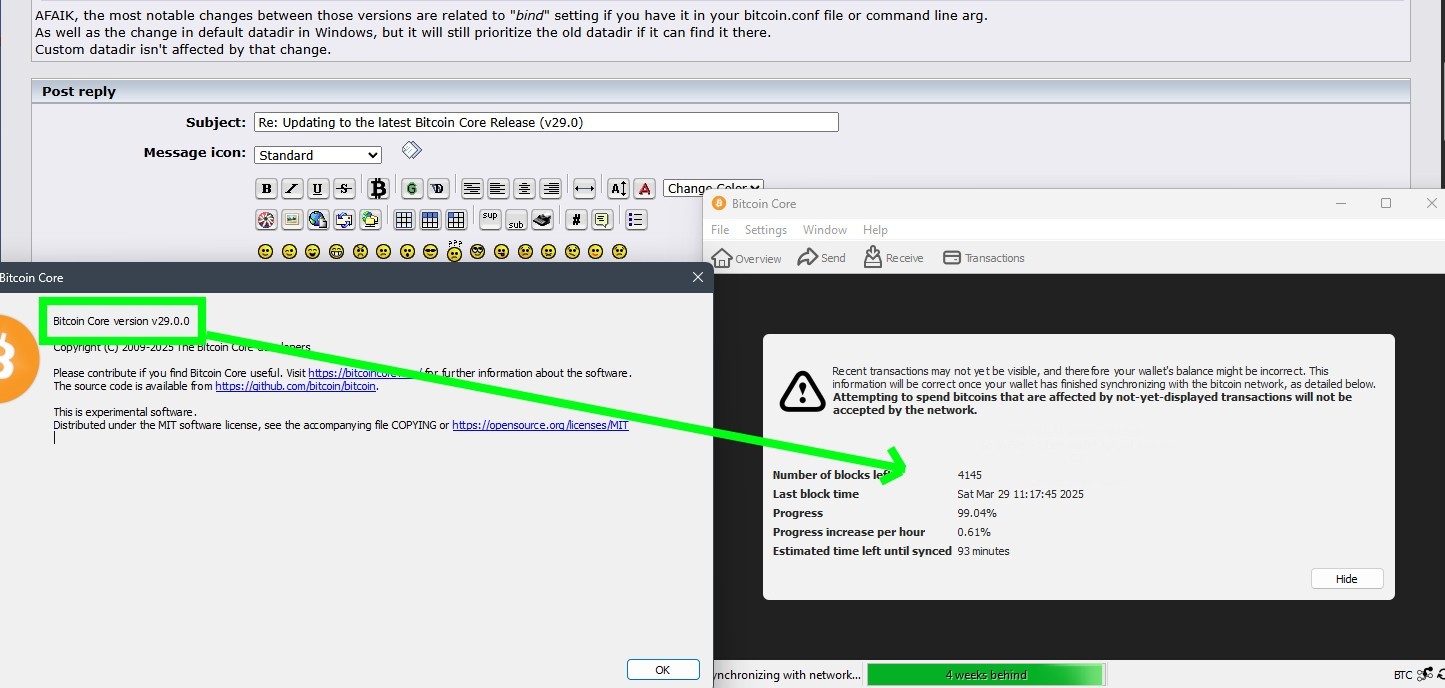Insert the confused ??? smiley
This screenshot has height=688, width=1445.
coord(455,250)
